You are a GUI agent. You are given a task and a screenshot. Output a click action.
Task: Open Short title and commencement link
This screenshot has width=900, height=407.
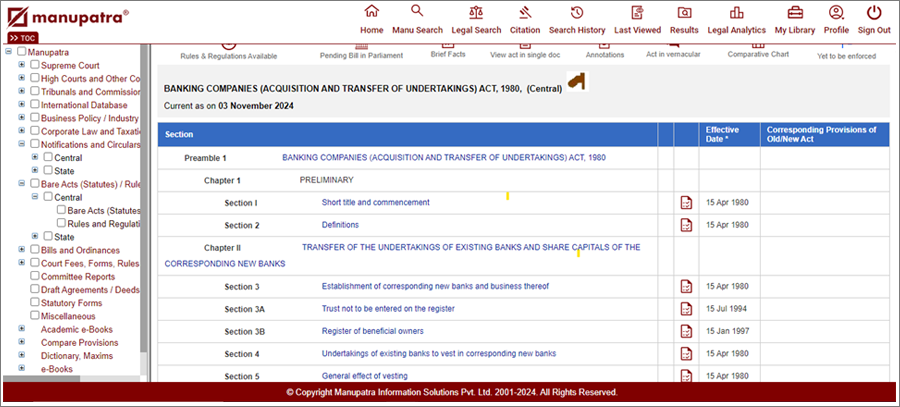click(375, 203)
